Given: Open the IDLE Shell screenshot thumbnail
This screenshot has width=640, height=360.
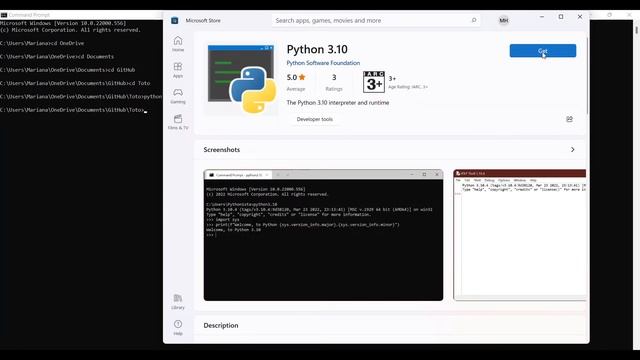Looking at the screenshot, I should 520,235.
